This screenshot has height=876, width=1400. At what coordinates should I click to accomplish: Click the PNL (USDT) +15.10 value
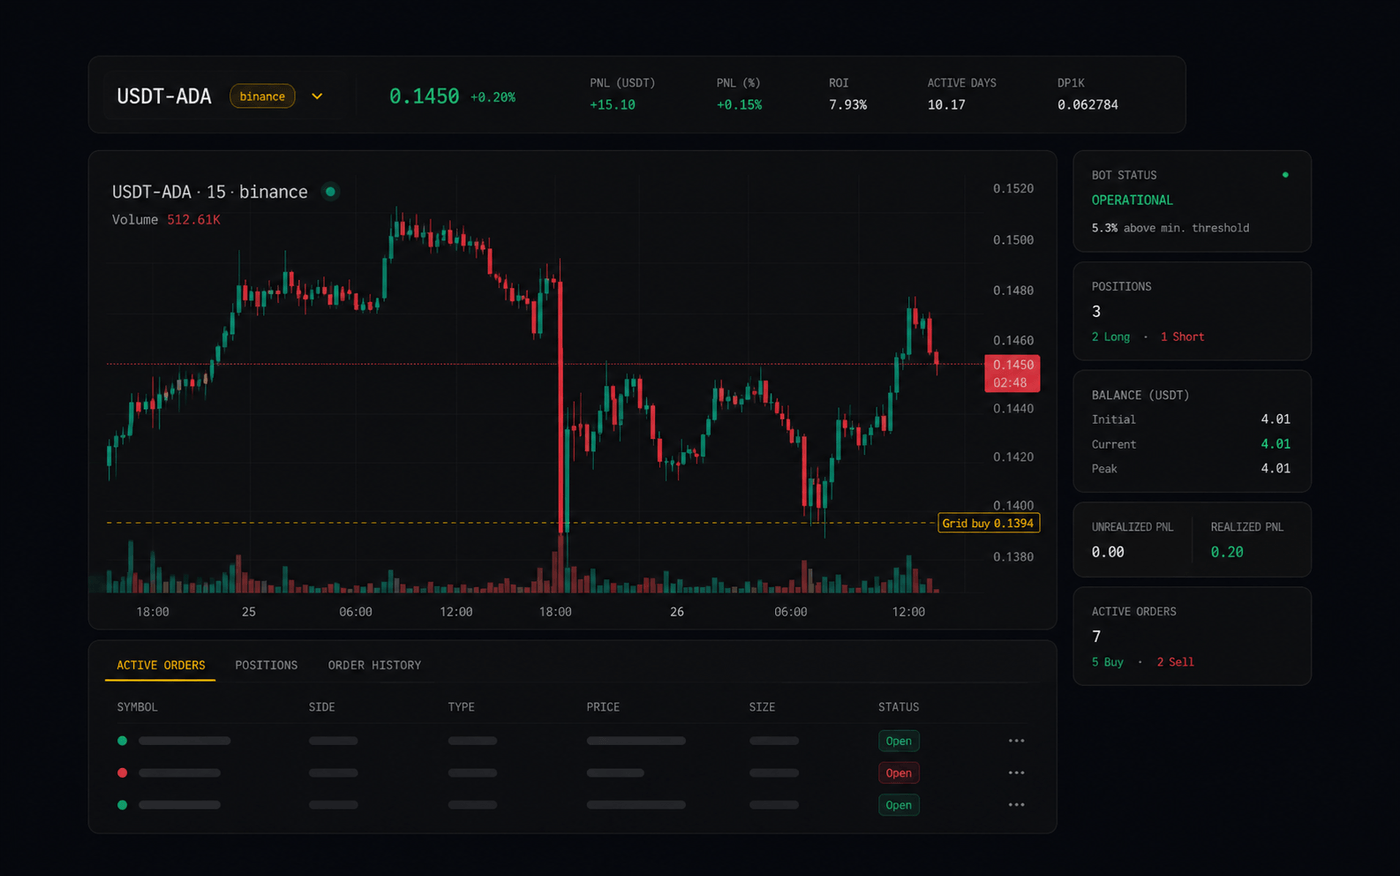coord(612,105)
